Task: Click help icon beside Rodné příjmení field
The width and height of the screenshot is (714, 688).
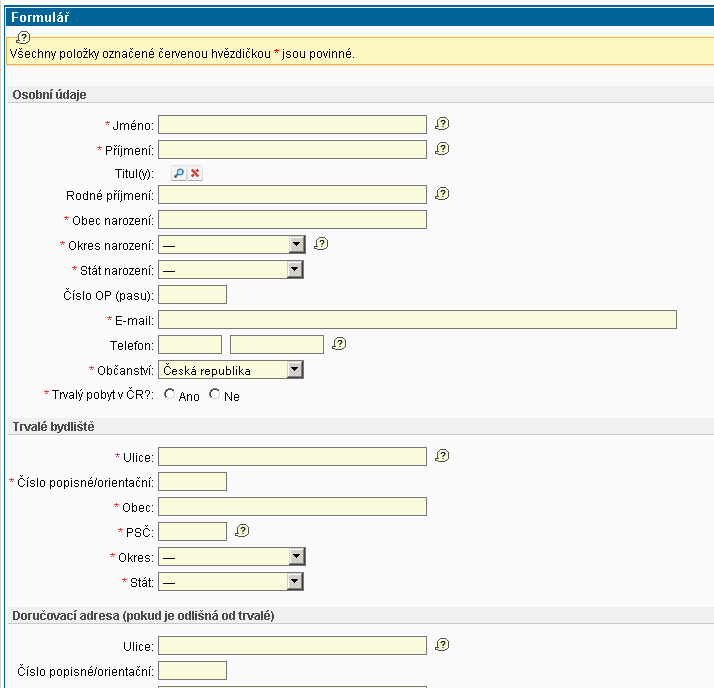Action: click(x=442, y=194)
